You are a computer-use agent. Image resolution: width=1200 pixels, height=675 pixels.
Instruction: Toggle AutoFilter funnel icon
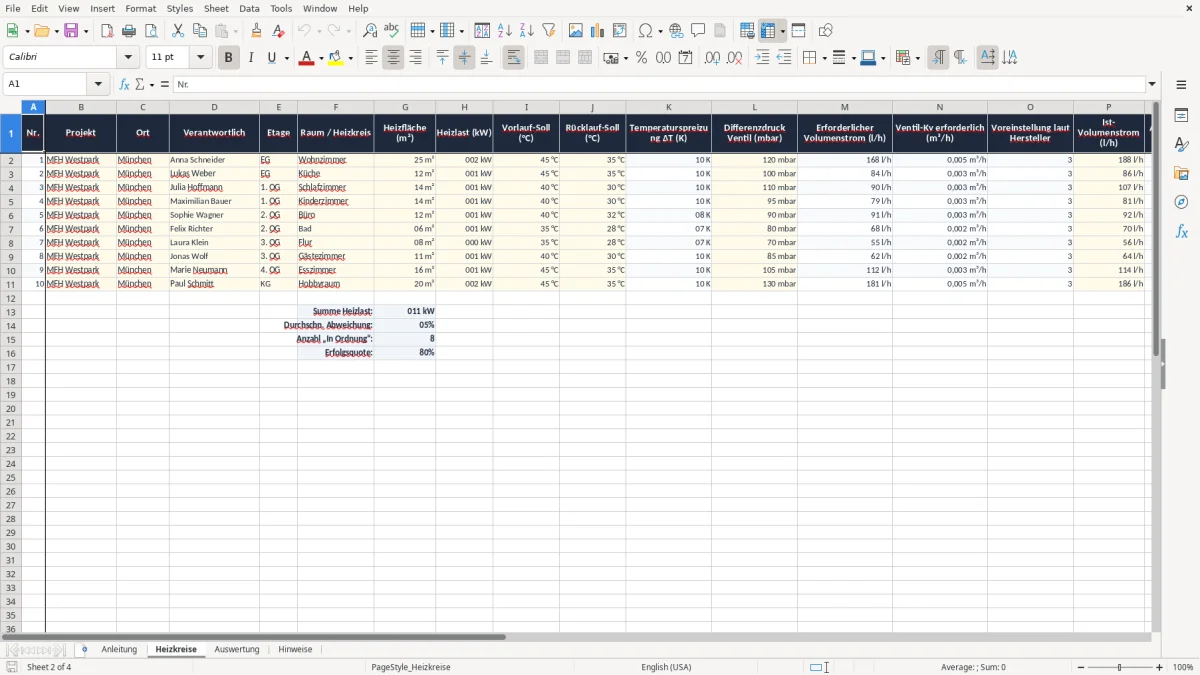548,31
